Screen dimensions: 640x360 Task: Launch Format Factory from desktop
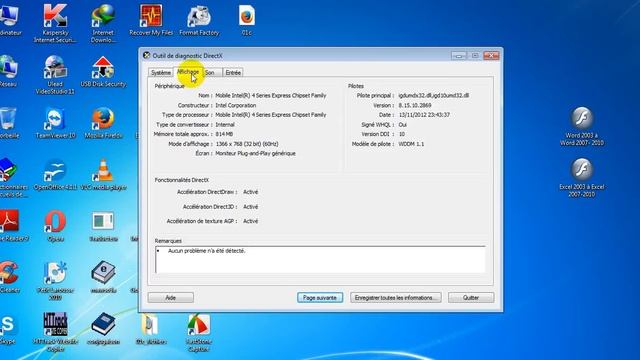199,20
